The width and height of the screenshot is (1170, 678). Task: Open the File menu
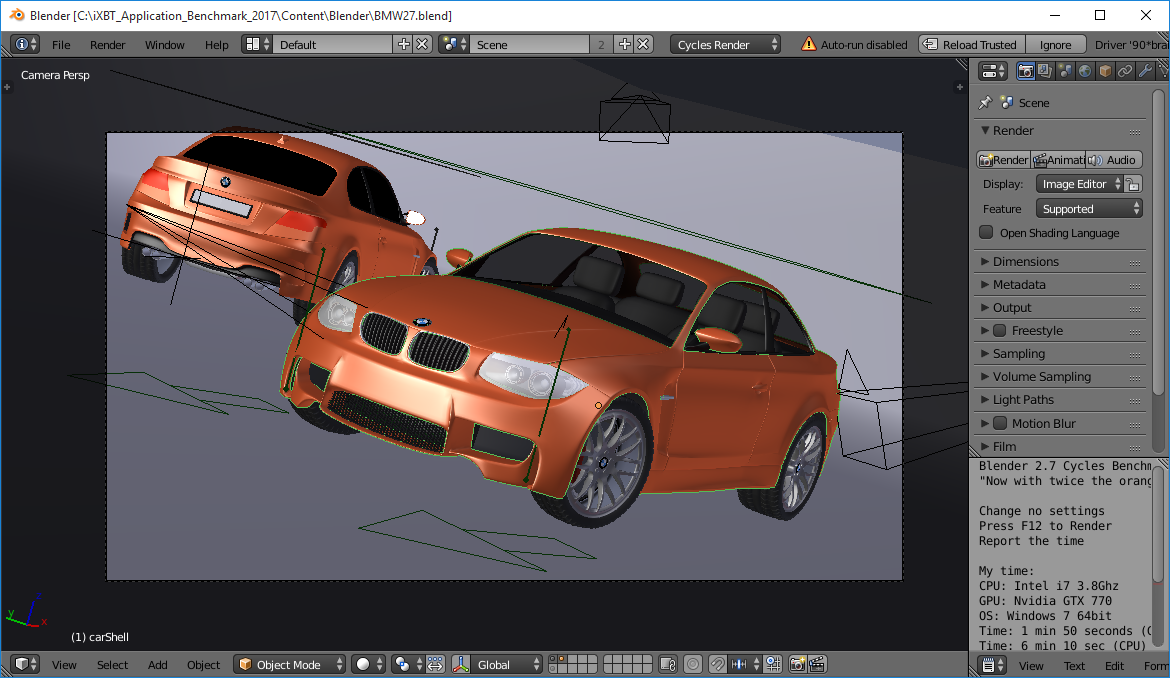pyautogui.click(x=61, y=45)
